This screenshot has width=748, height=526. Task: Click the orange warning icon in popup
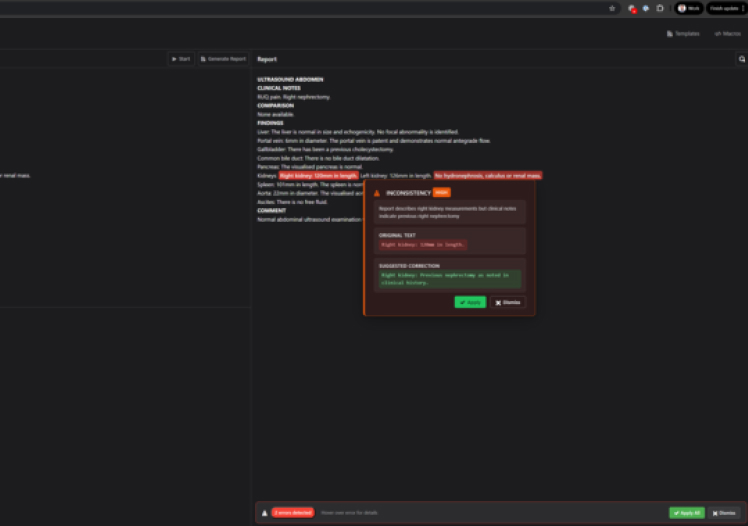pyautogui.click(x=377, y=192)
